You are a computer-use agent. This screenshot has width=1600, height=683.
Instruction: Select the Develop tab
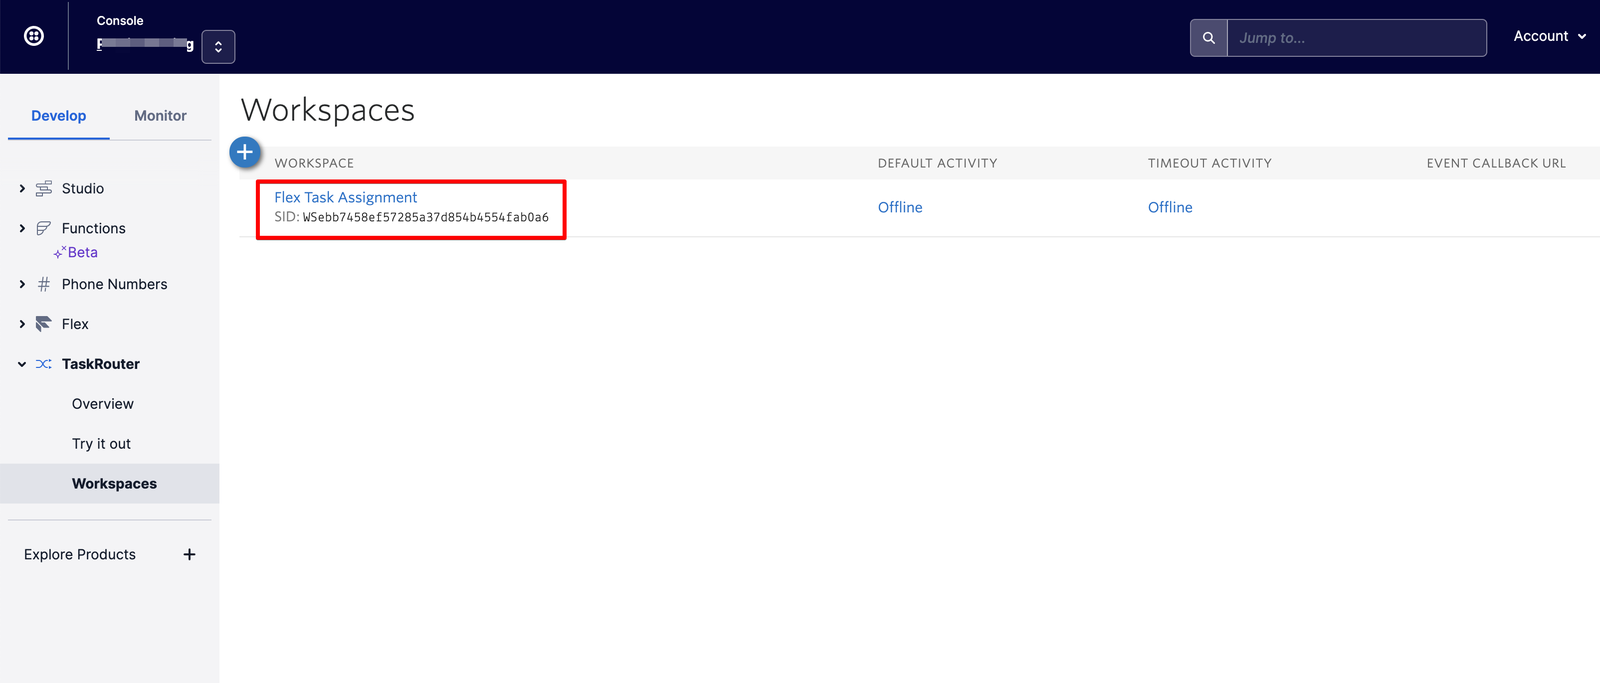click(58, 116)
